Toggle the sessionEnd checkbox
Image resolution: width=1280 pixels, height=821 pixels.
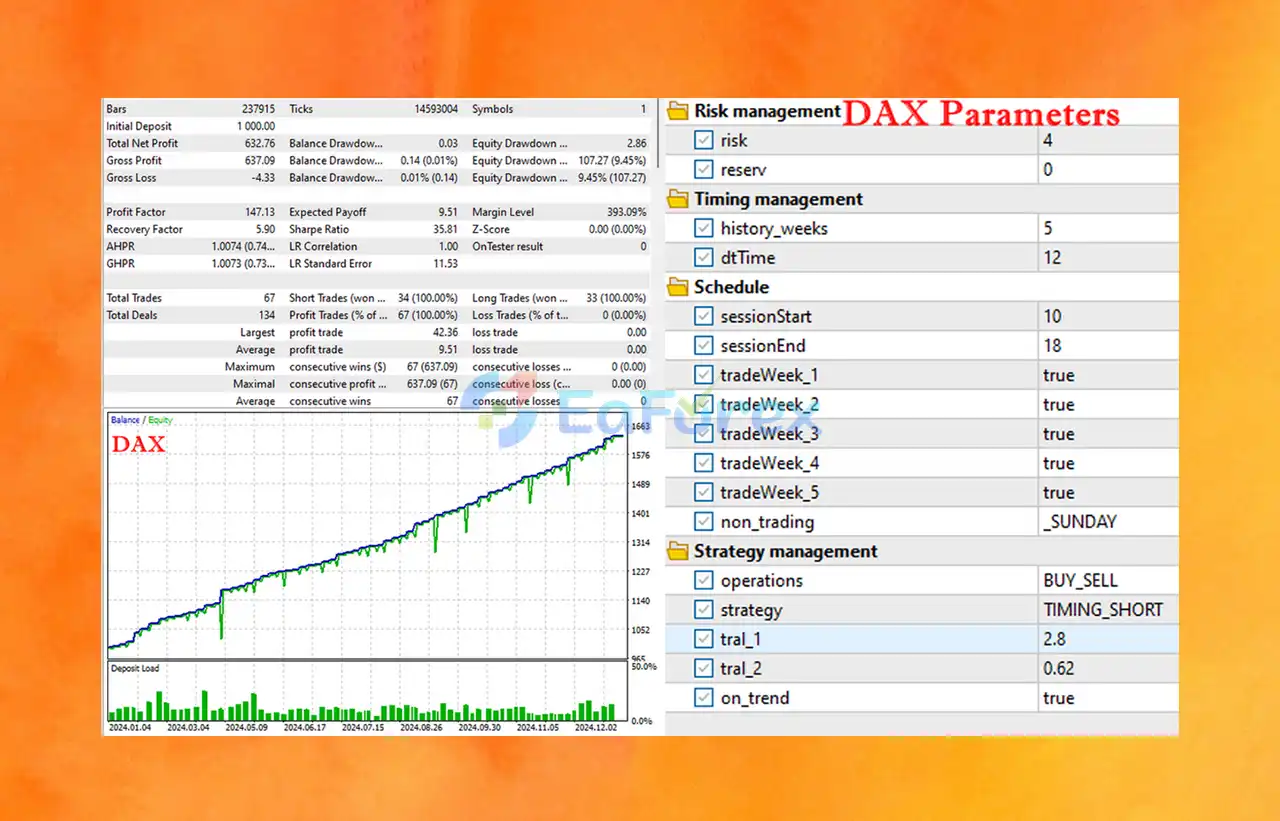tap(704, 346)
